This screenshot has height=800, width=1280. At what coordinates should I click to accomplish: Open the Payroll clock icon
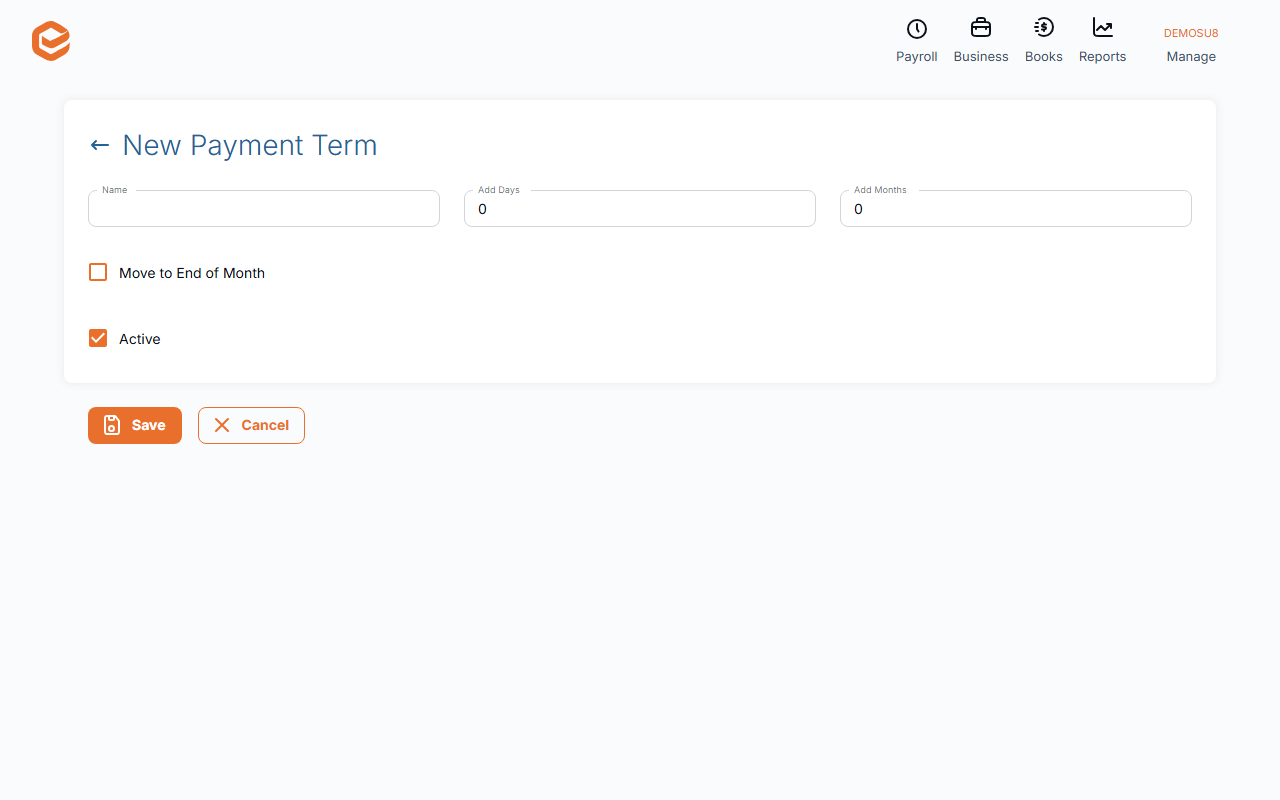(916, 29)
